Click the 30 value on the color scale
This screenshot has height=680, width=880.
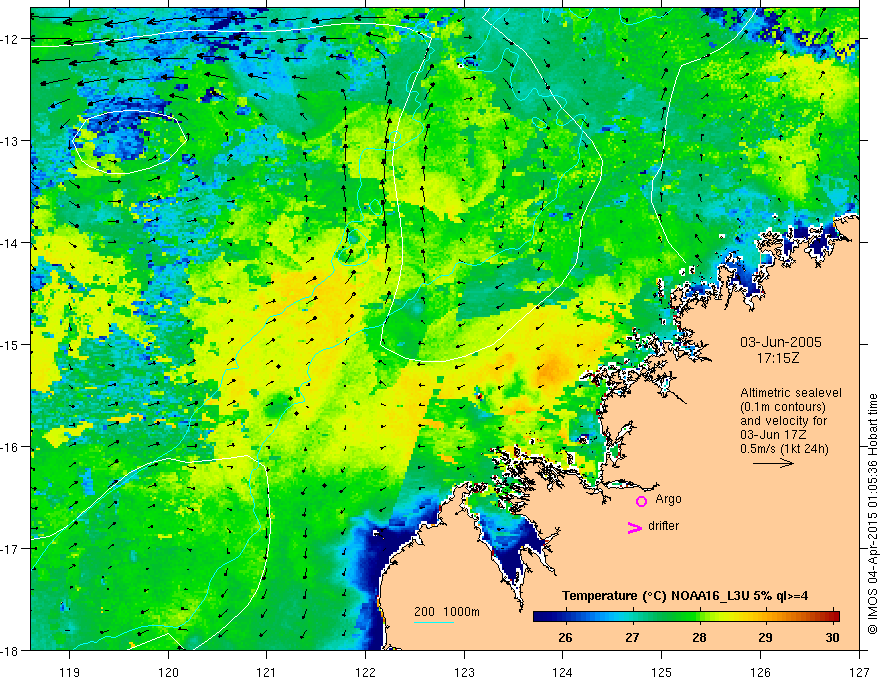[832, 637]
